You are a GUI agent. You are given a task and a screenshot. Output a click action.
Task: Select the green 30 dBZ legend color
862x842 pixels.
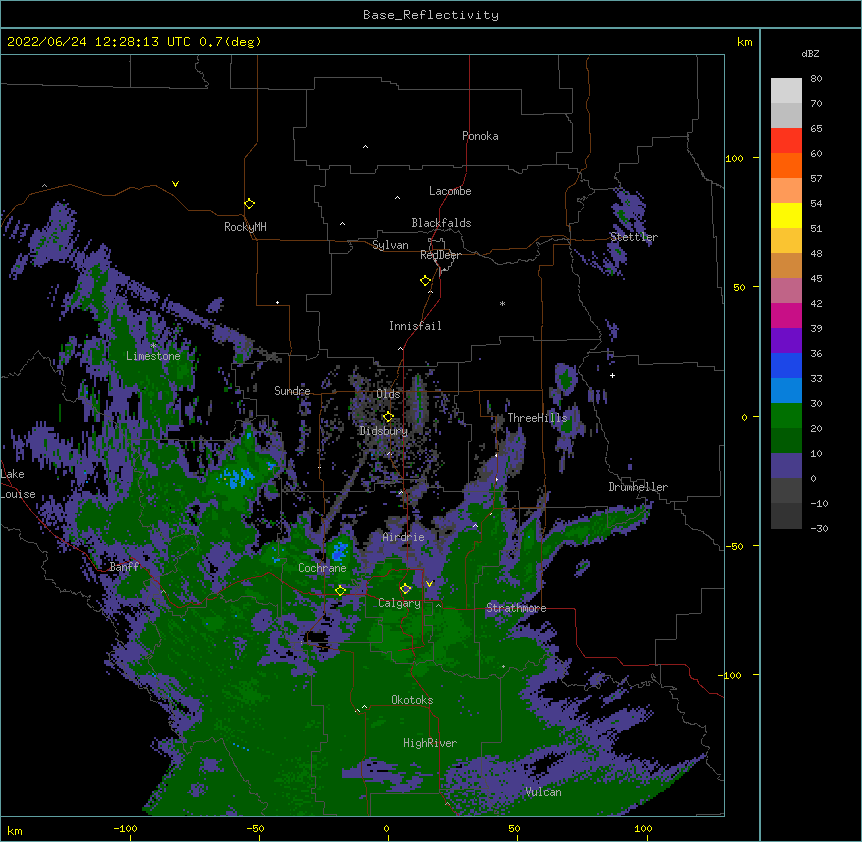point(786,416)
